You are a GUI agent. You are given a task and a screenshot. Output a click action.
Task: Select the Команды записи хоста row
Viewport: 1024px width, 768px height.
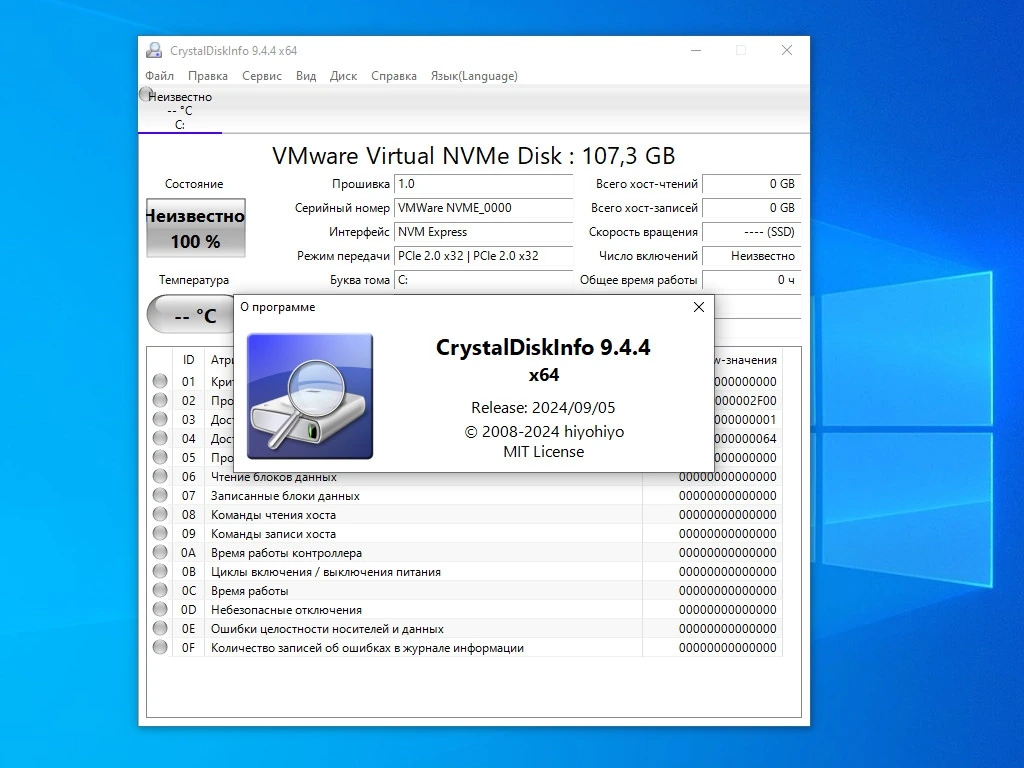click(465, 534)
